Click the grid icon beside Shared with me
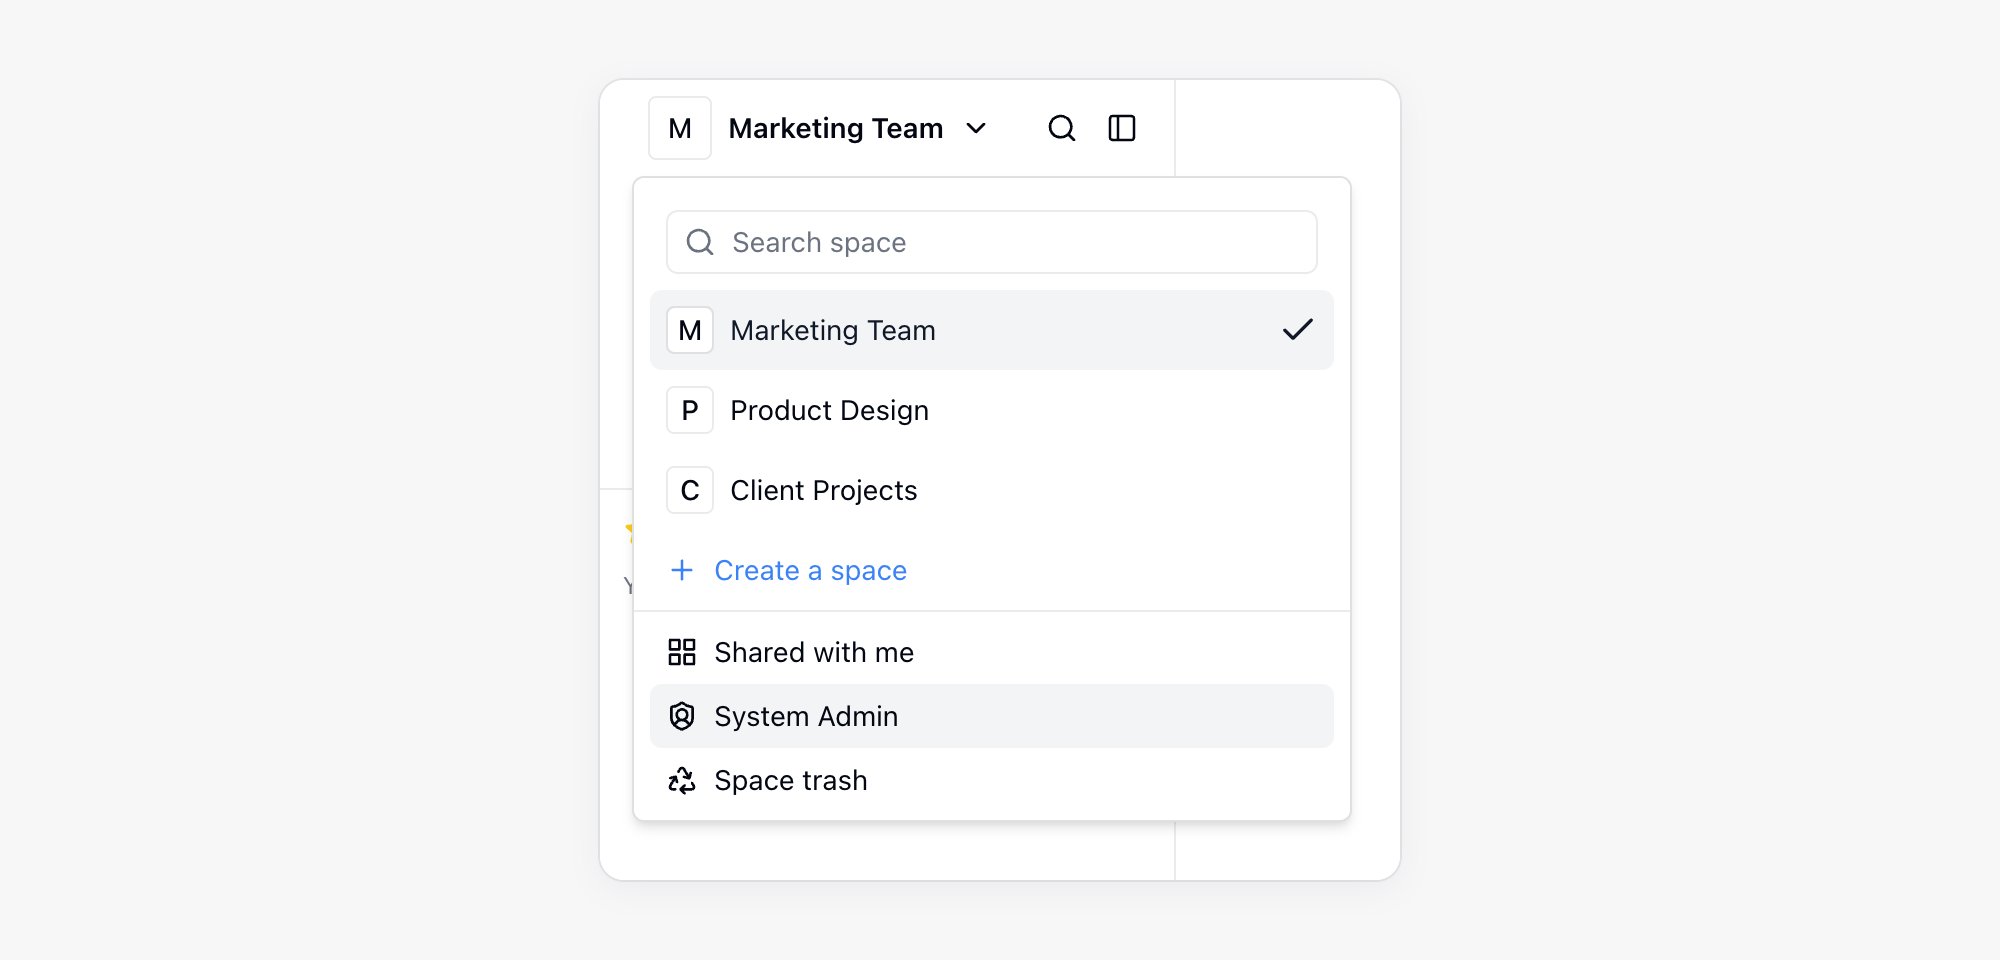Viewport: 2000px width, 960px height. click(x=682, y=652)
